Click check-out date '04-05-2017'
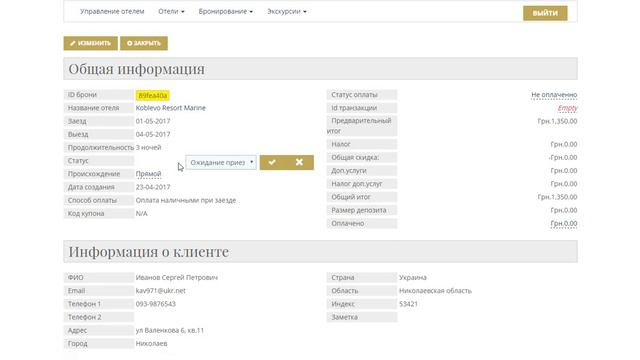Image resolution: width=640 pixels, height=360 pixels. 153,134
